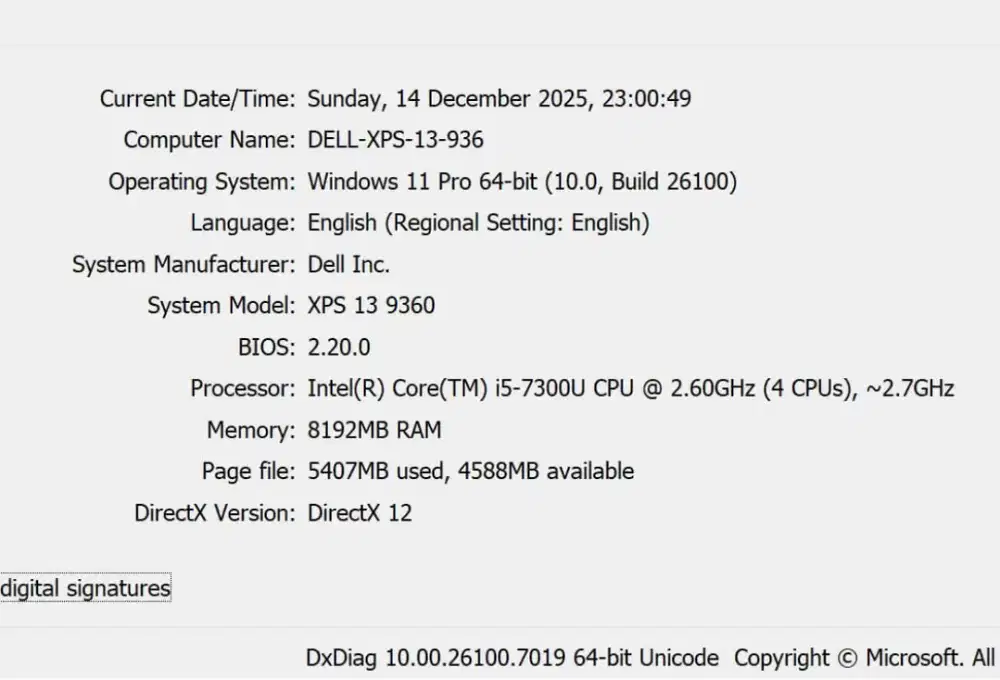Screen dimensions: 1000x680
Task: Click the DxDiag version text in status bar
Action: (x=512, y=658)
